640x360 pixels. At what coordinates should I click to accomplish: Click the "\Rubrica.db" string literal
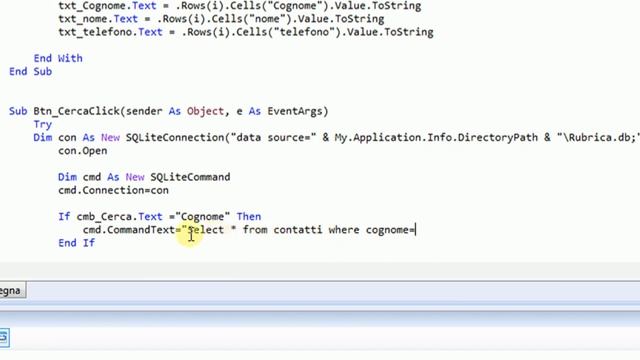pos(597,138)
